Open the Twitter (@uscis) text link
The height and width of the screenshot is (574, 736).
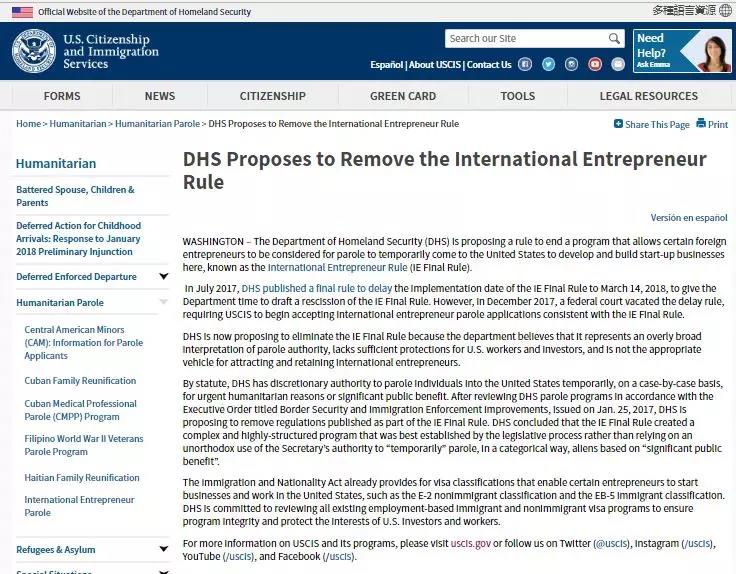pos(611,543)
